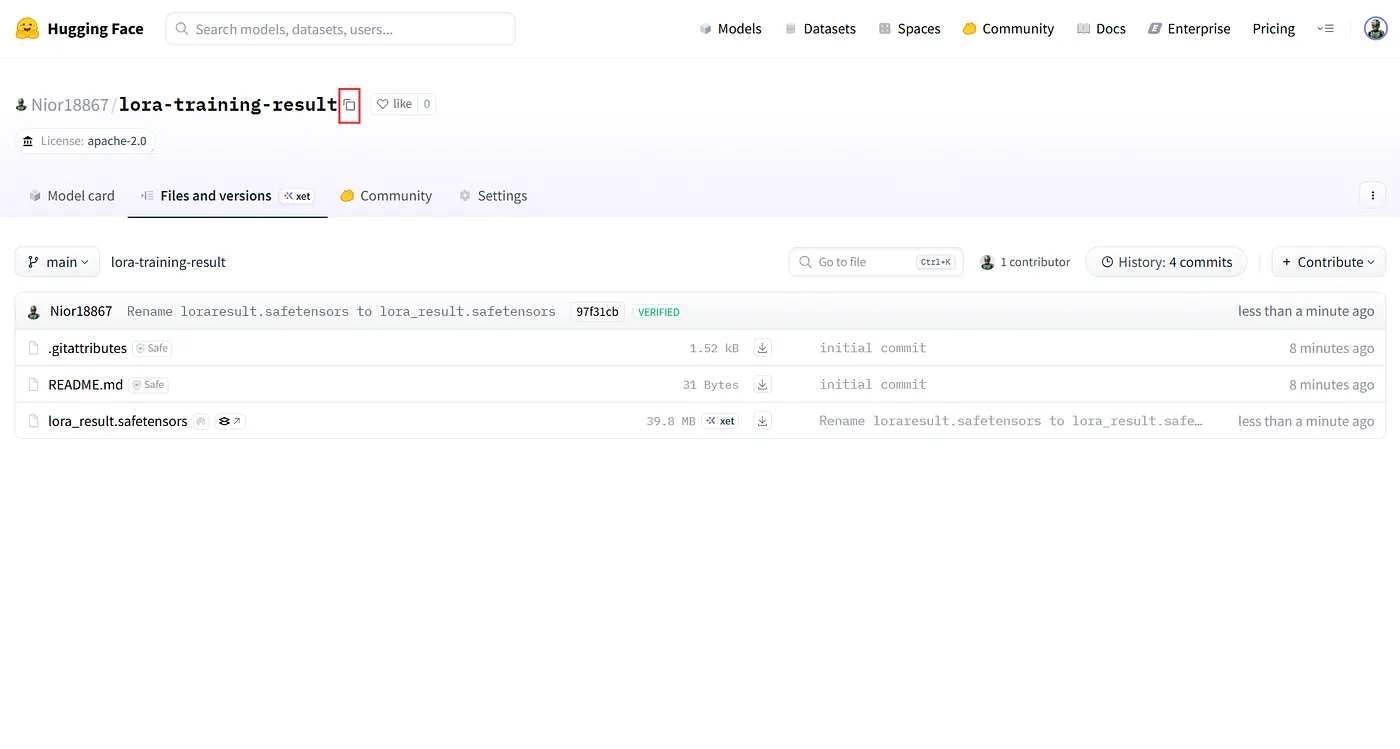
Task: Open commit hash 97f31cb
Action: tap(597, 312)
